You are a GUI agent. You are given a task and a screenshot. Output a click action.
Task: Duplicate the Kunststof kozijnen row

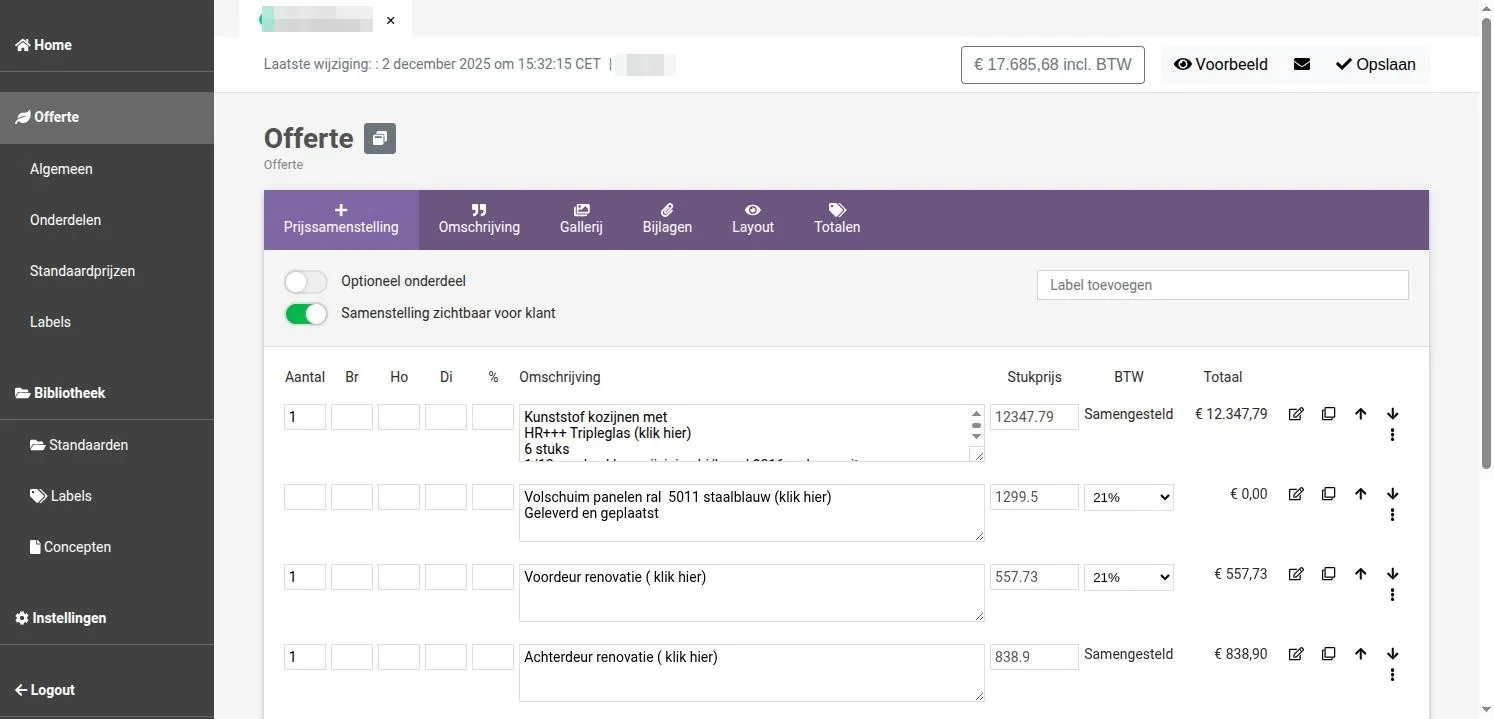click(x=1328, y=414)
